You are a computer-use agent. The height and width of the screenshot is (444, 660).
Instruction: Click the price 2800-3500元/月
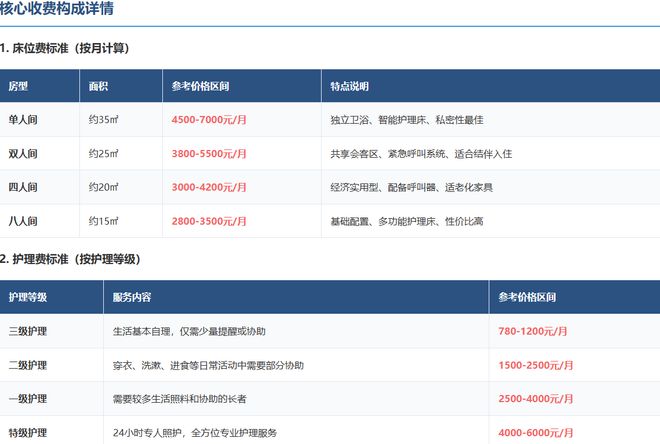coord(209,221)
